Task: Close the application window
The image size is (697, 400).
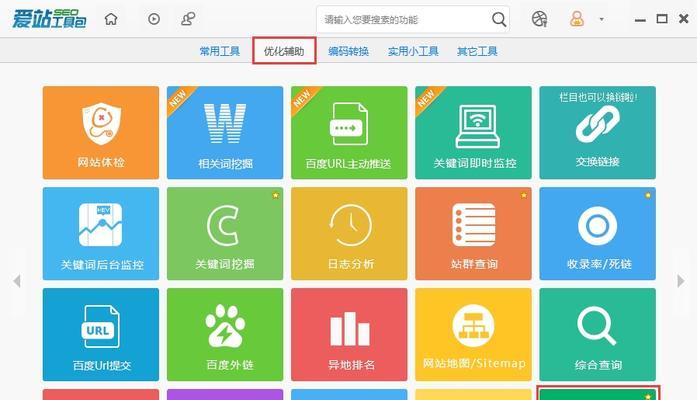Action: click(x=684, y=19)
